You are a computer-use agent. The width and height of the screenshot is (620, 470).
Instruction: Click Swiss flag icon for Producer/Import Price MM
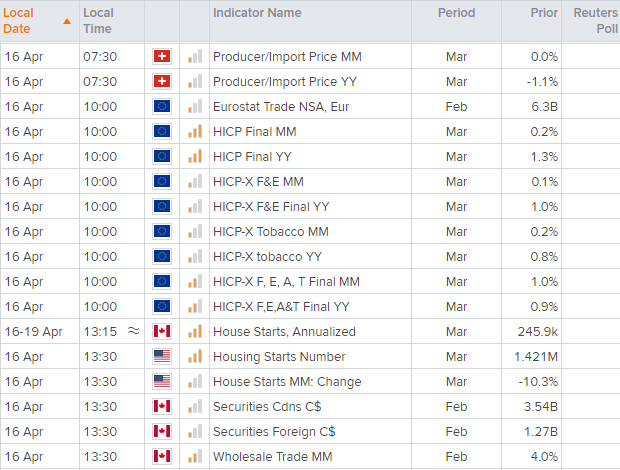(161, 57)
